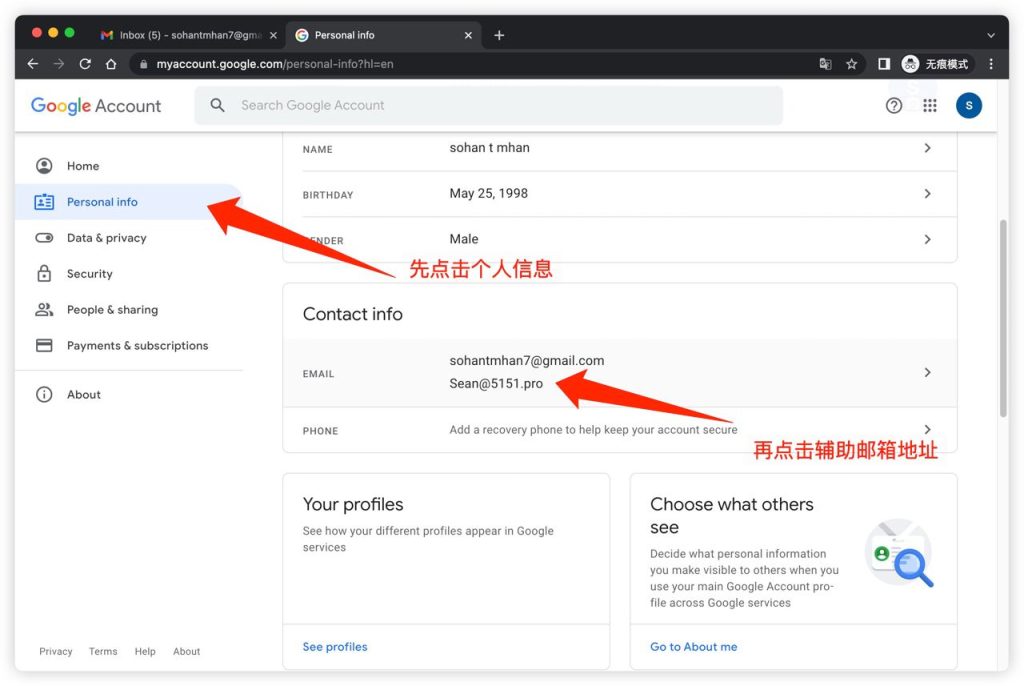Expand the Birthday row chevron
1024x686 pixels.
pyautogui.click(x=927, y=194)
